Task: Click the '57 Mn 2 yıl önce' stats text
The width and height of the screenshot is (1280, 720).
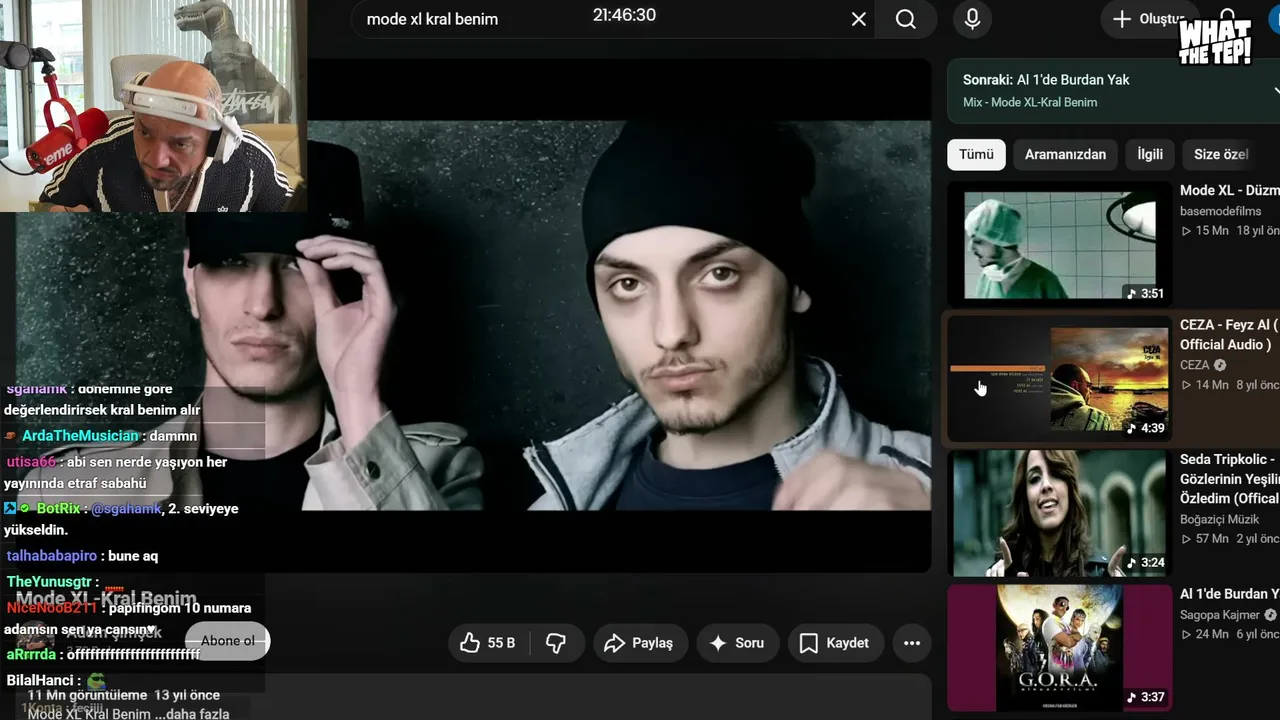Action: point(1230,539)
